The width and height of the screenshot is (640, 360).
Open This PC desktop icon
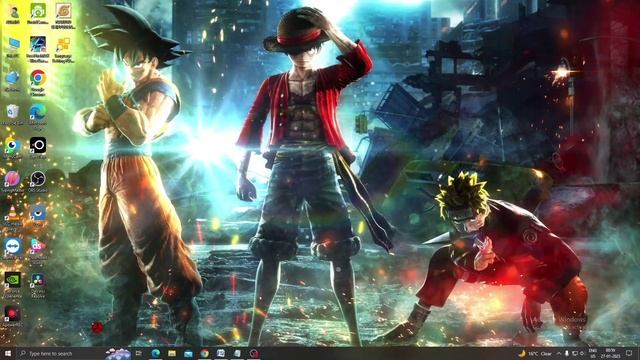click(x=12, y=47)
